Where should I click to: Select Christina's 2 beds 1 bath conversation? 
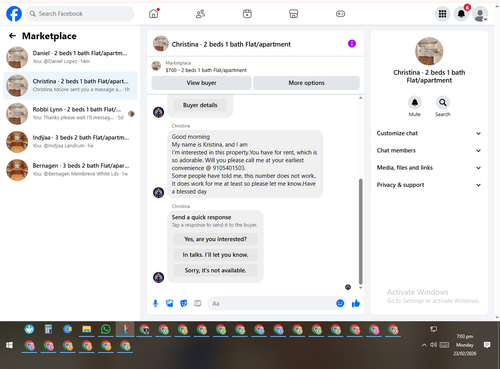pyautogui.click(x=70, y=86)
